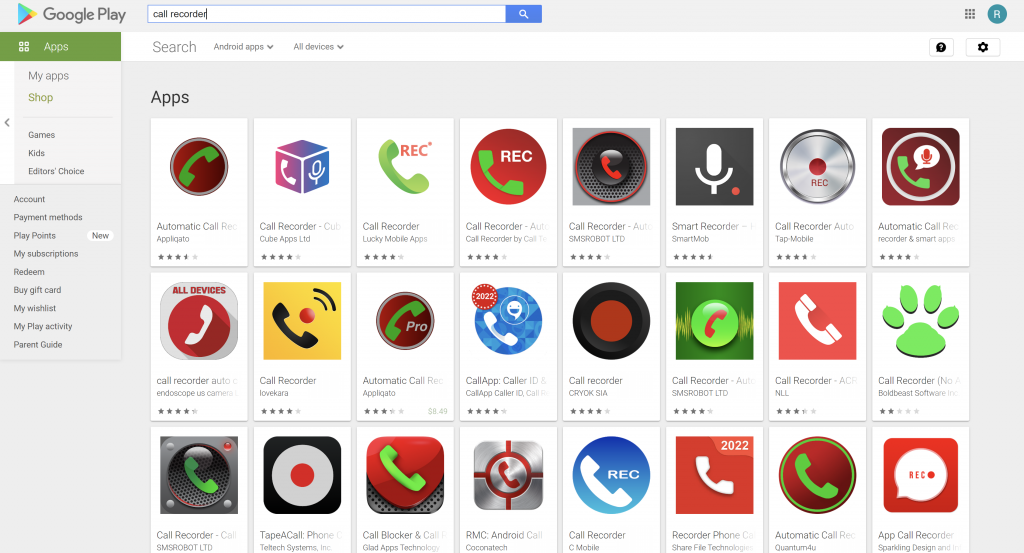This screenshot has height=553, width=1024.
Task: Expand the Android apps filter dropdown
Action: click(x=243, y=47)
